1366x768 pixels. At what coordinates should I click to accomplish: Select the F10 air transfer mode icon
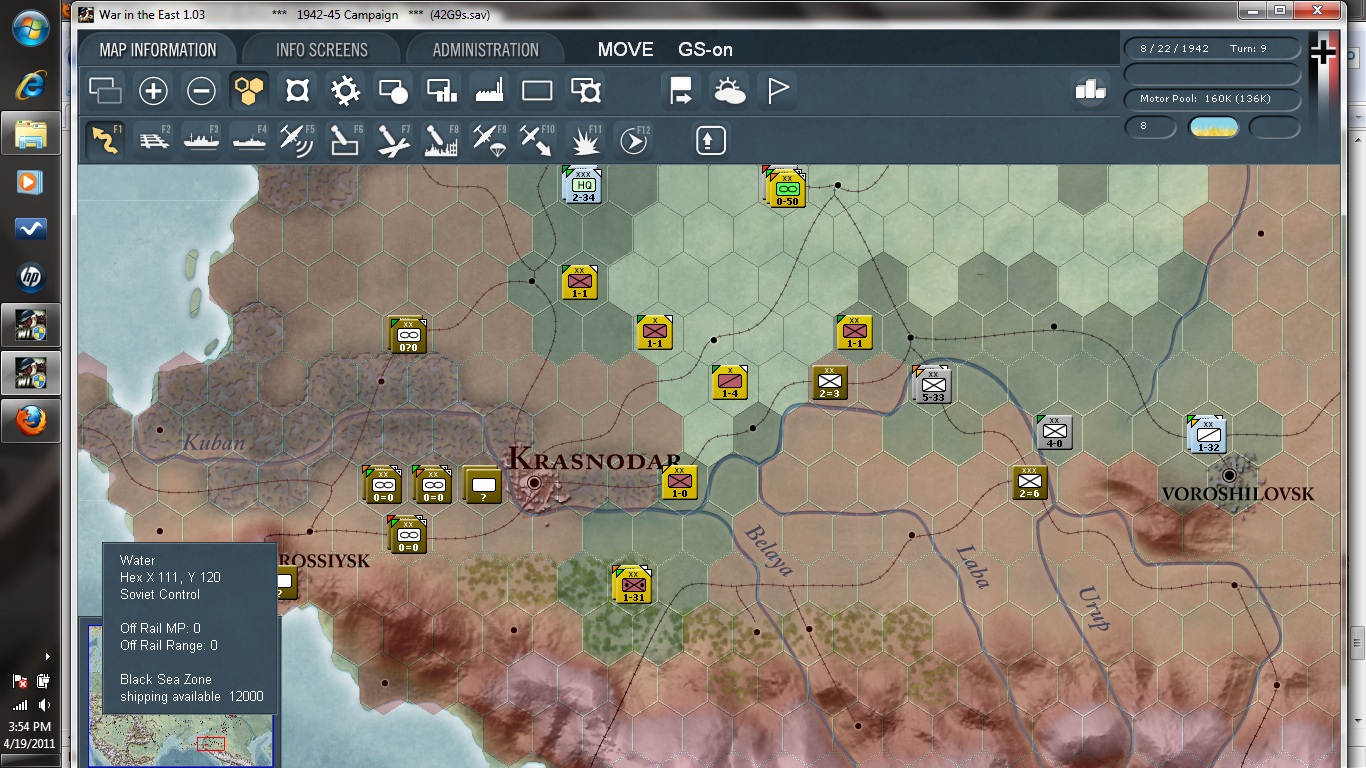(x=537, y=140)
